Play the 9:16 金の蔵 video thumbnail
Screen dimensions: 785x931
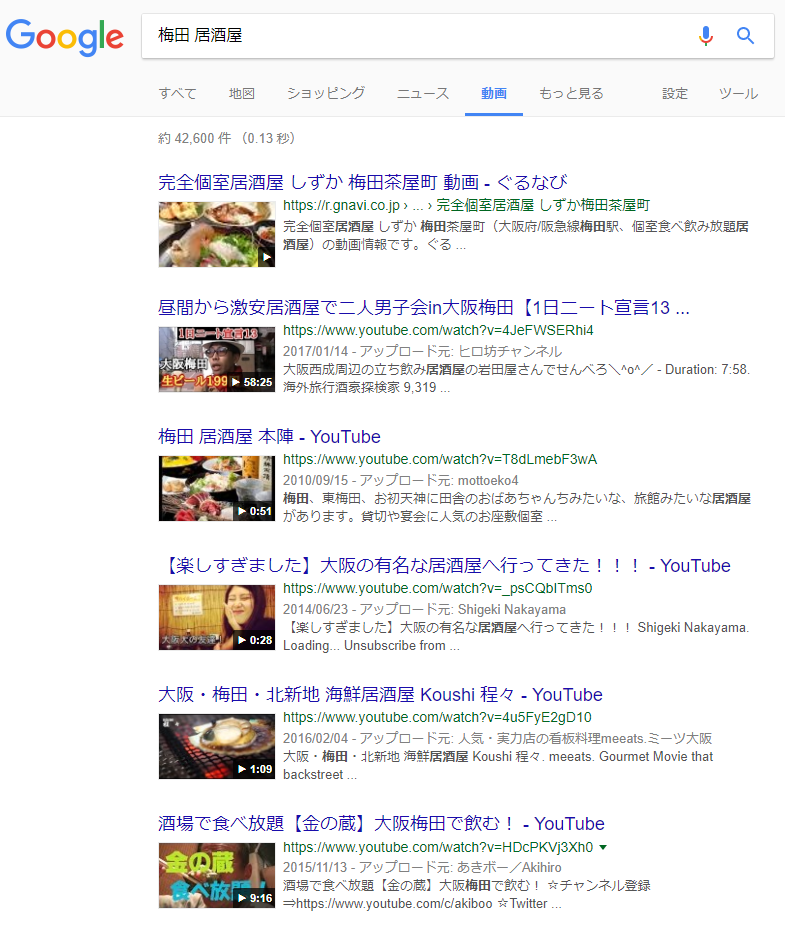point(217,875)
